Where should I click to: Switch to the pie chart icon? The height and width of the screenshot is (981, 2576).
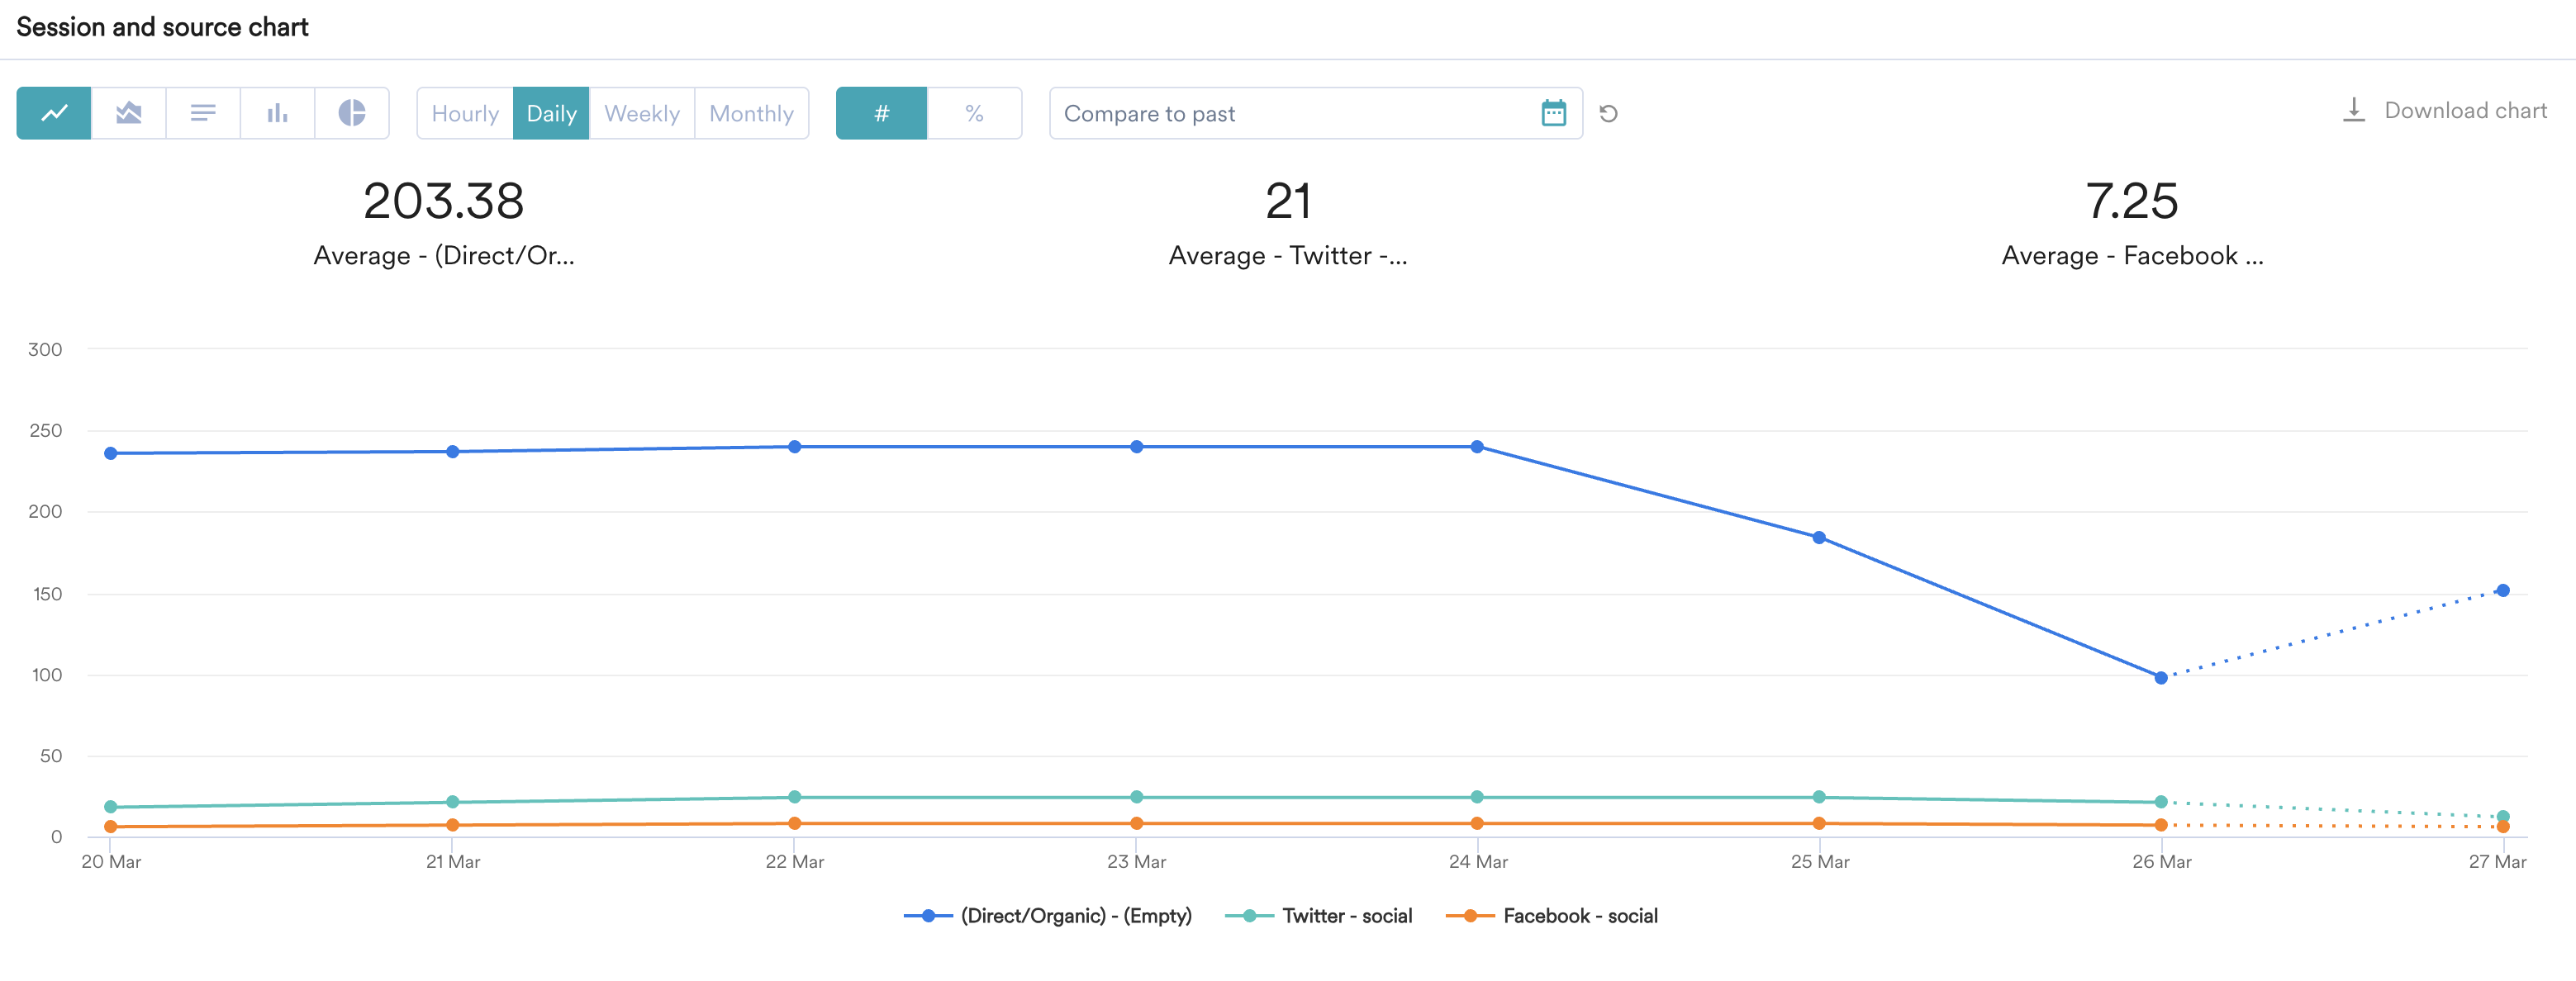pos(351,113)
